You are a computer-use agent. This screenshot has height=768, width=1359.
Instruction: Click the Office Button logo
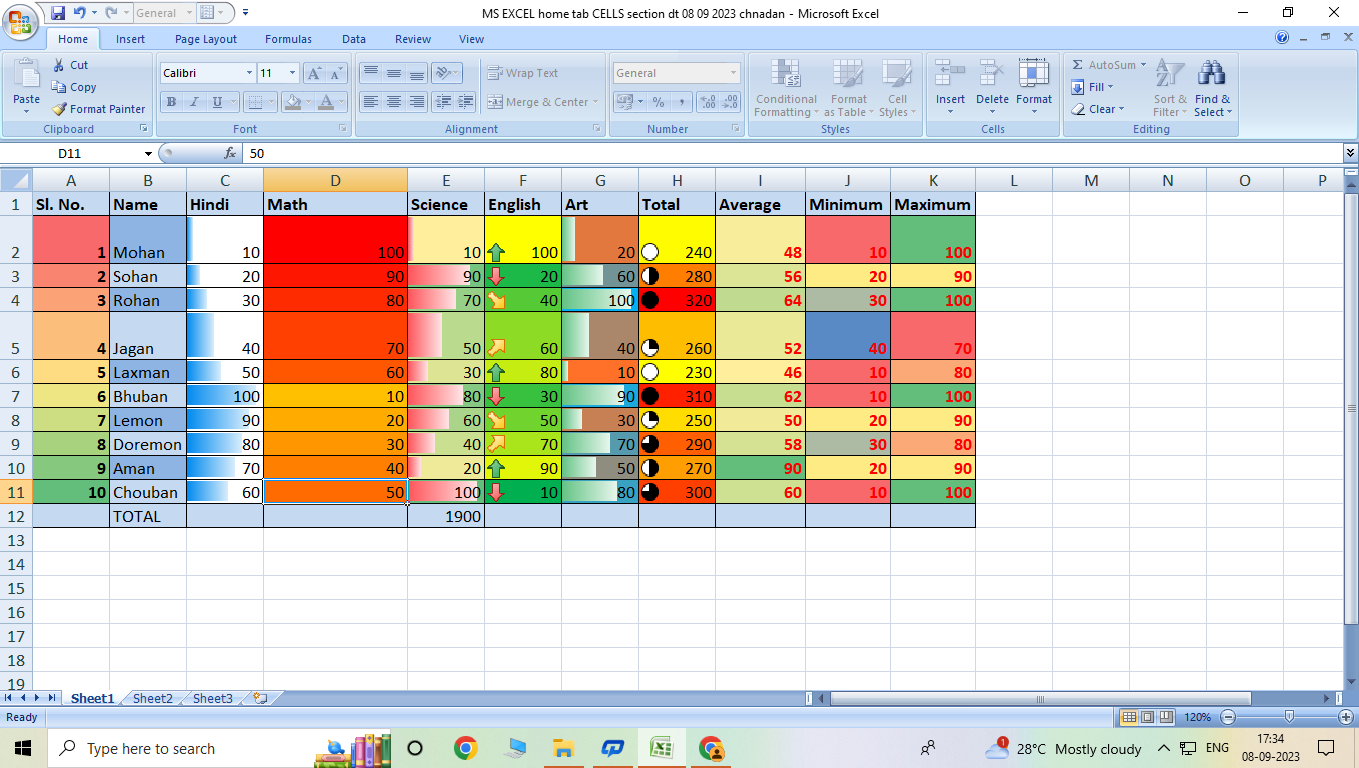(20, 22)
